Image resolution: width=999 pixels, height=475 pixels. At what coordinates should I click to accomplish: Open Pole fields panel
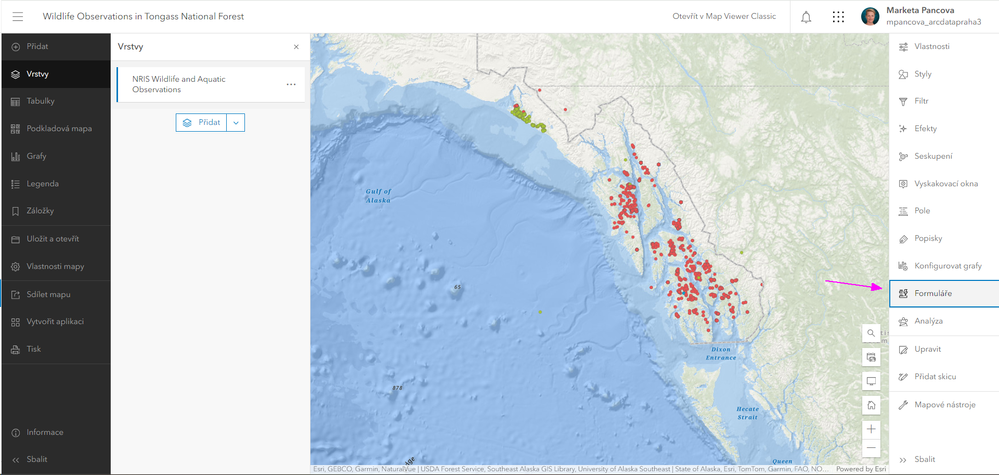[x=944, y=211]
